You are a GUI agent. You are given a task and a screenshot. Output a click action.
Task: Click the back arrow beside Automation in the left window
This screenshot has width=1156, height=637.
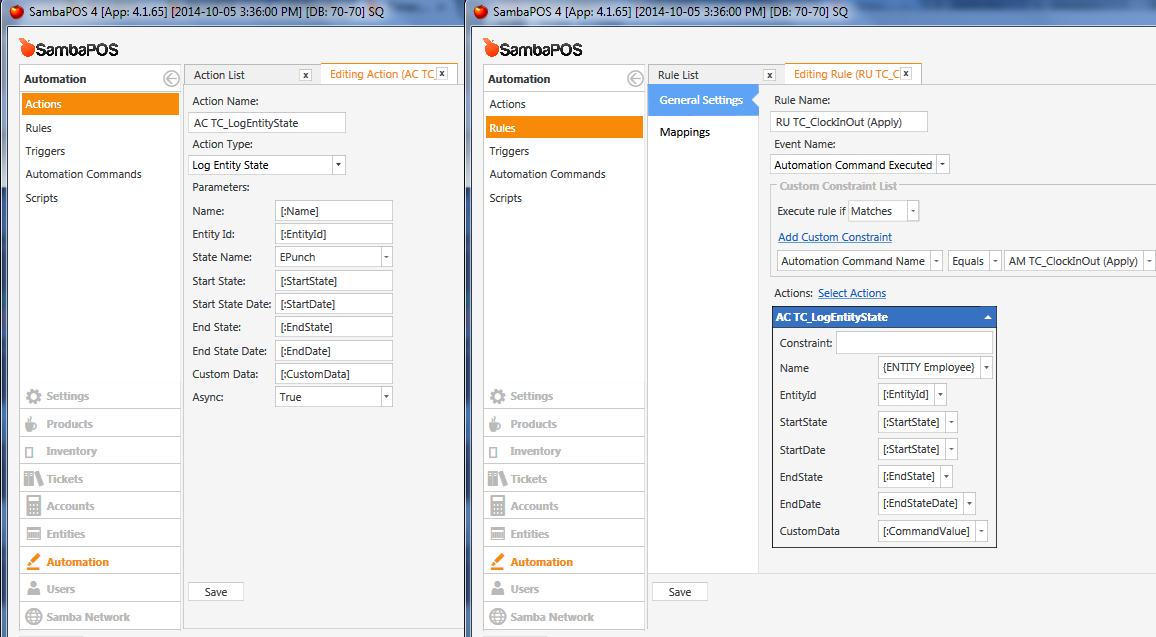(x=171, y=79)
